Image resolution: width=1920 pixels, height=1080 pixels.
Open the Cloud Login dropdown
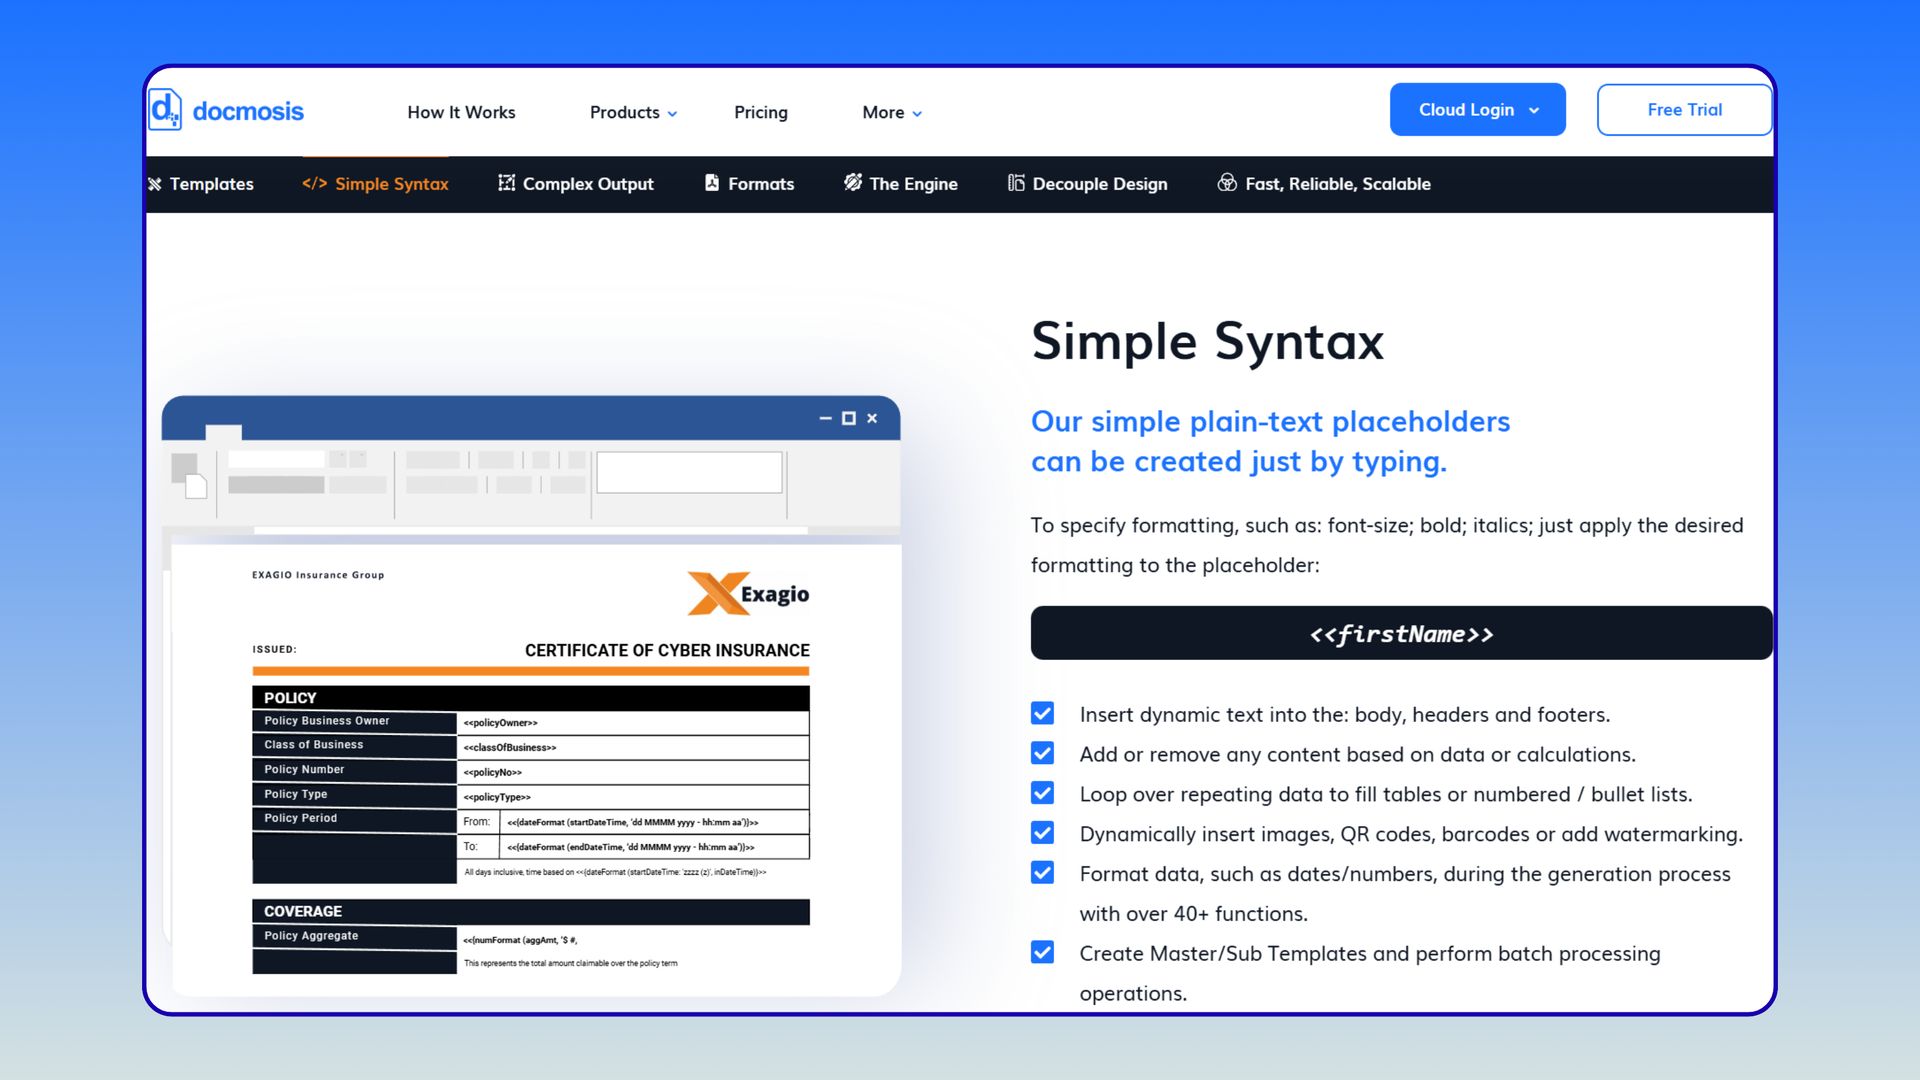[x=1477, y=110]
